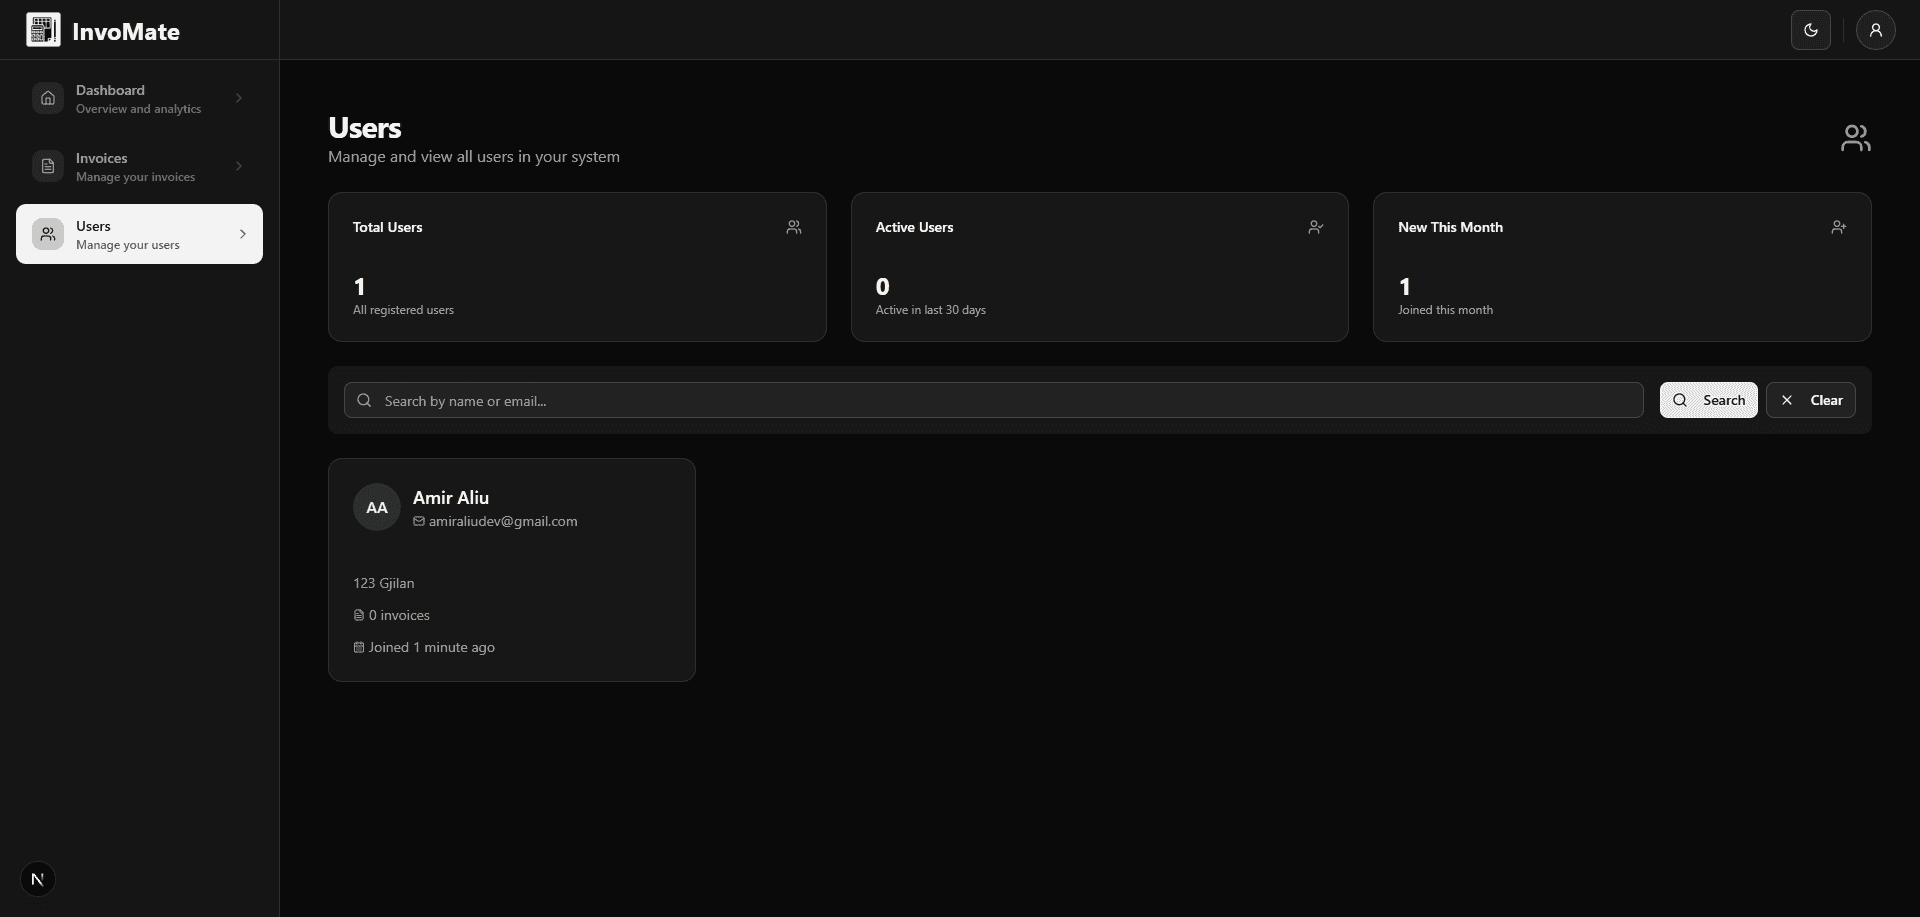This screenshot has height=917, width=1920.
Task: Select the Users sidebar people icon
Action: click(x=47, y=234)
